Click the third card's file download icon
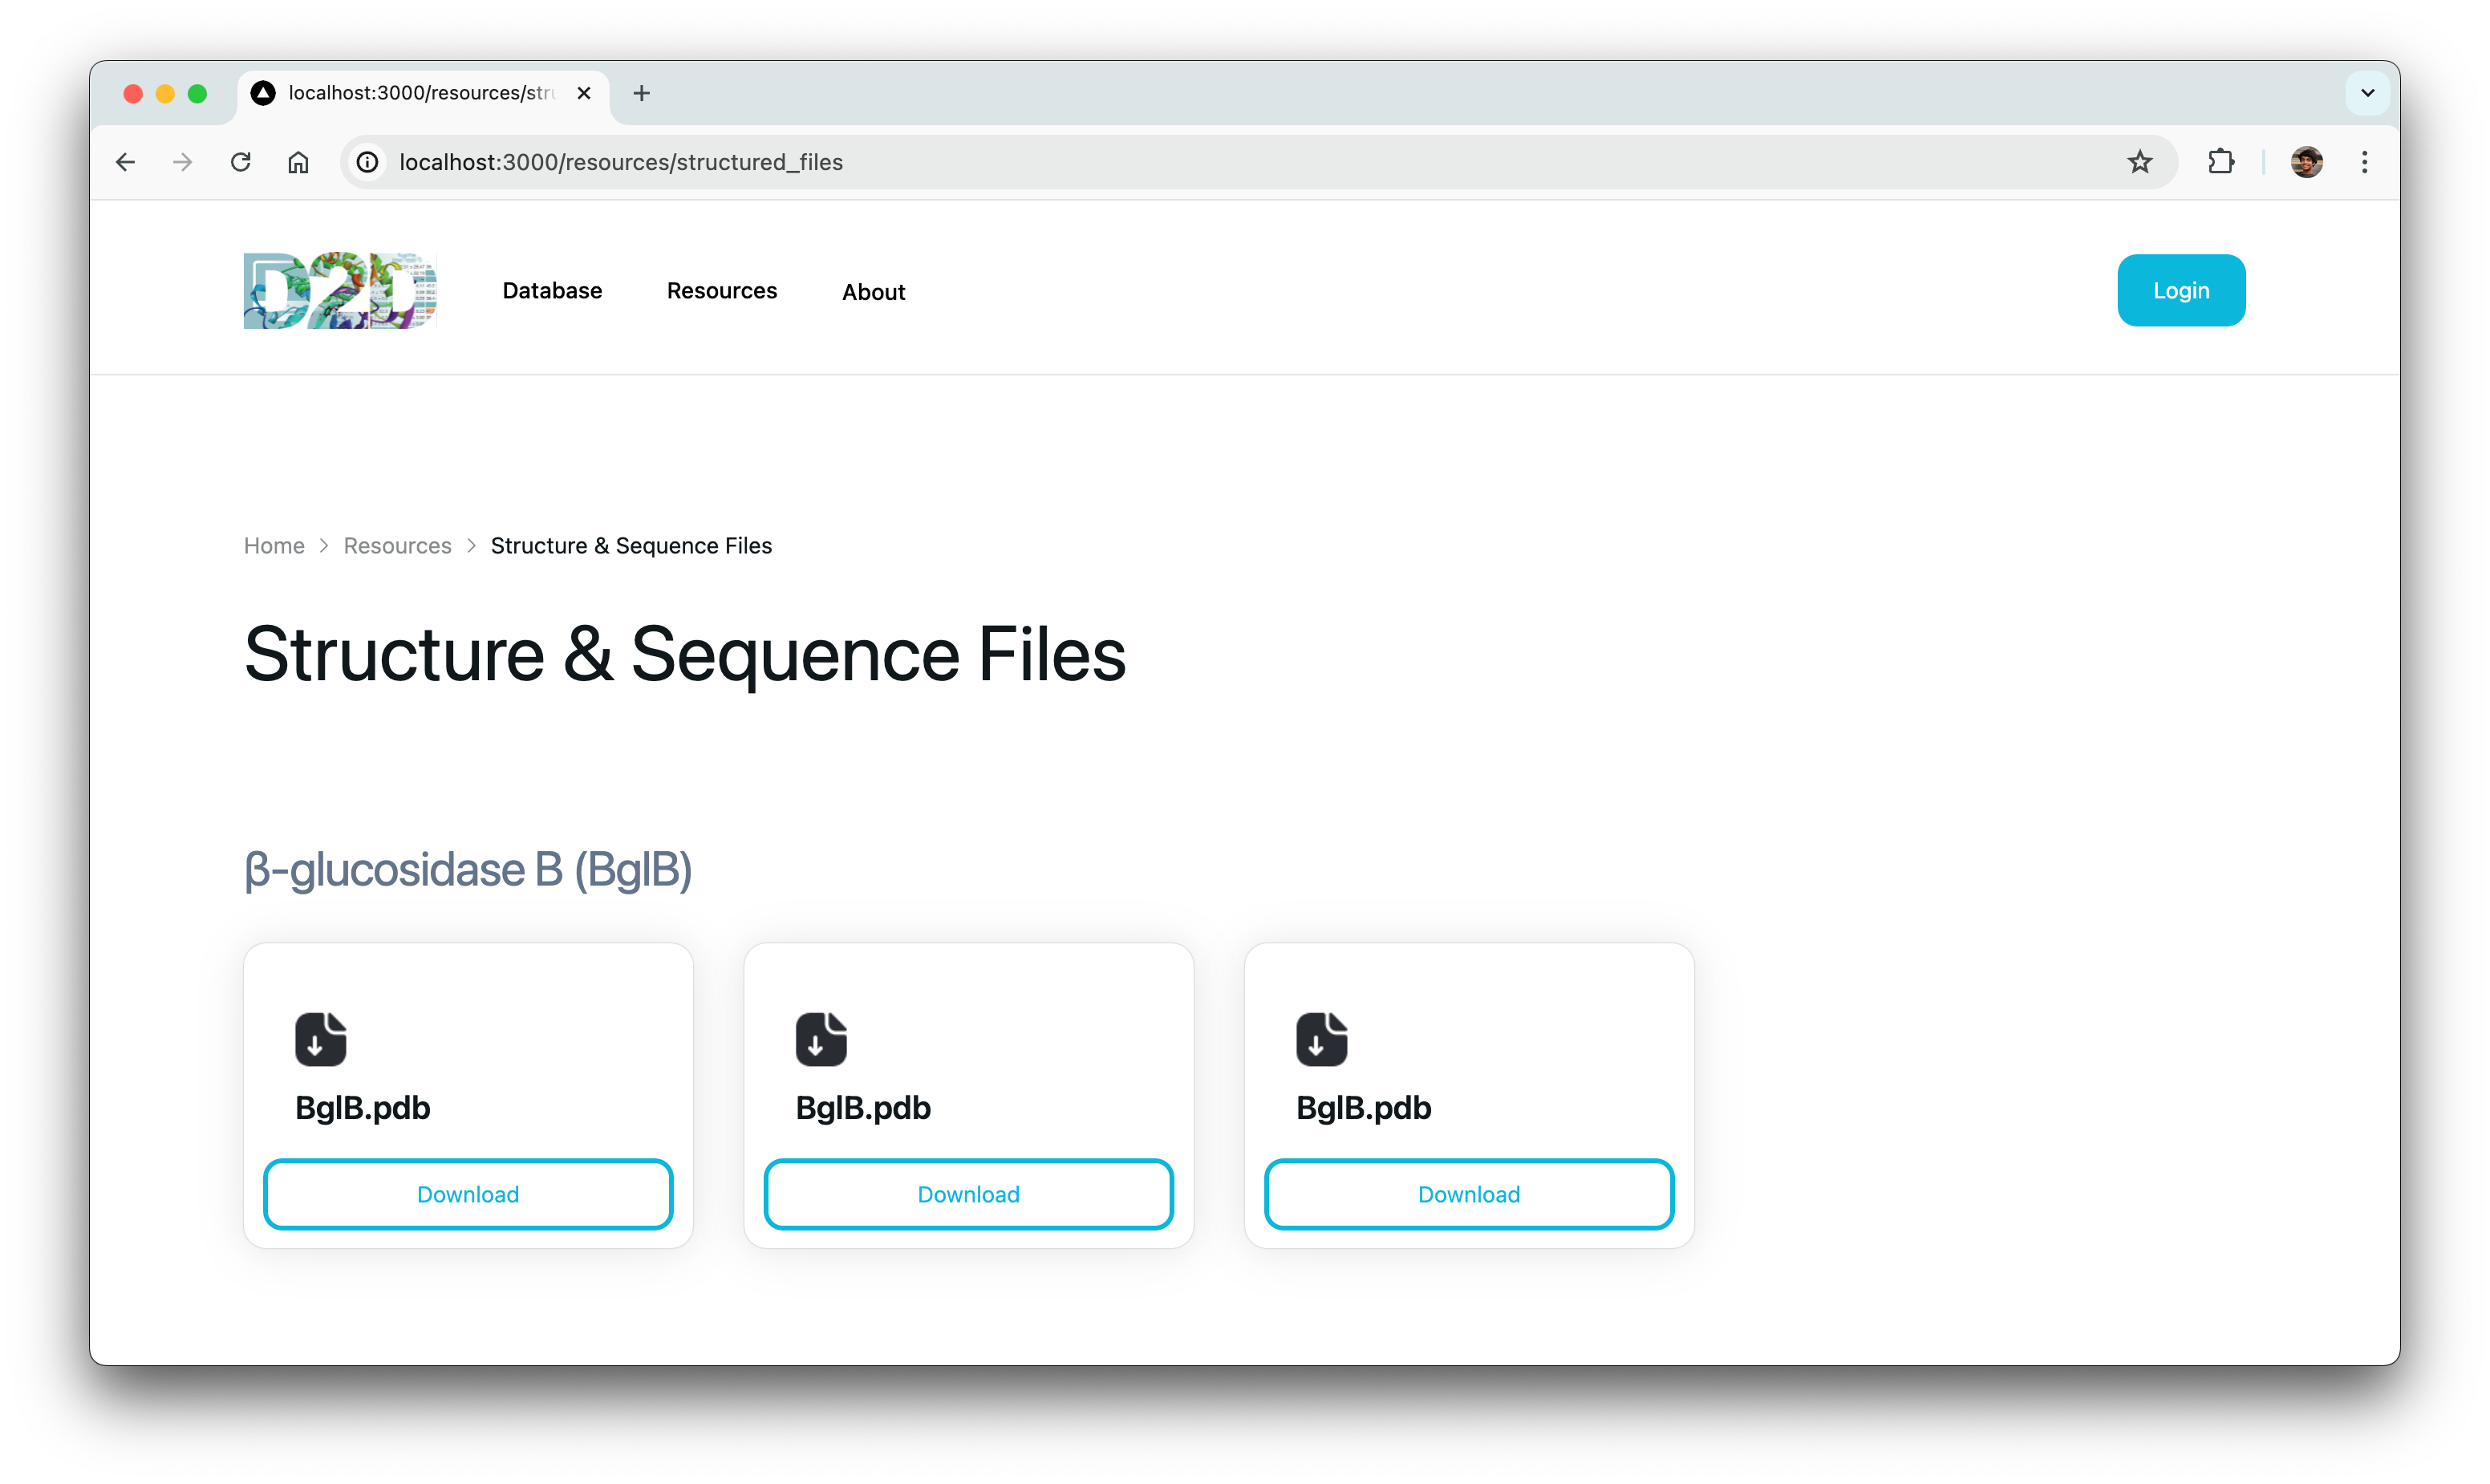Screen dimensions: 2490x1484 [x=1321, y=1039]
